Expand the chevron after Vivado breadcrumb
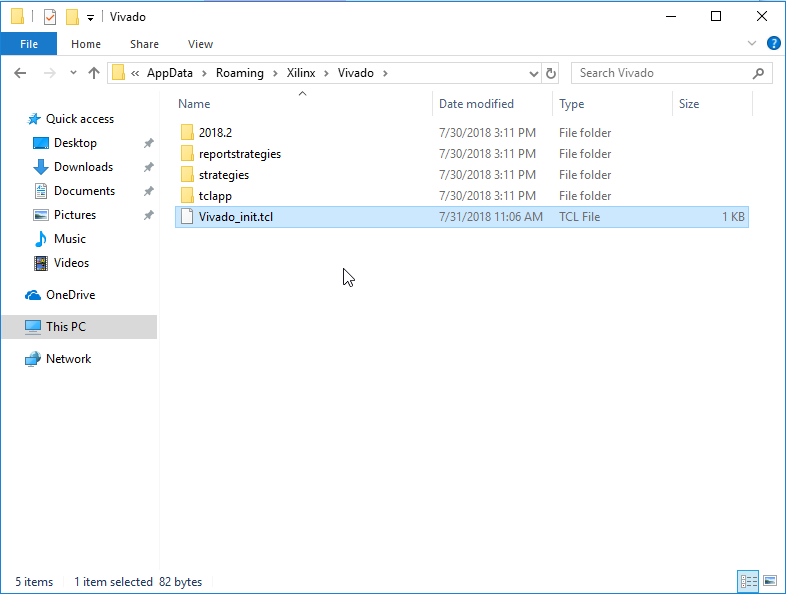Viewport: 786px width, 594px height. point(385,73)
